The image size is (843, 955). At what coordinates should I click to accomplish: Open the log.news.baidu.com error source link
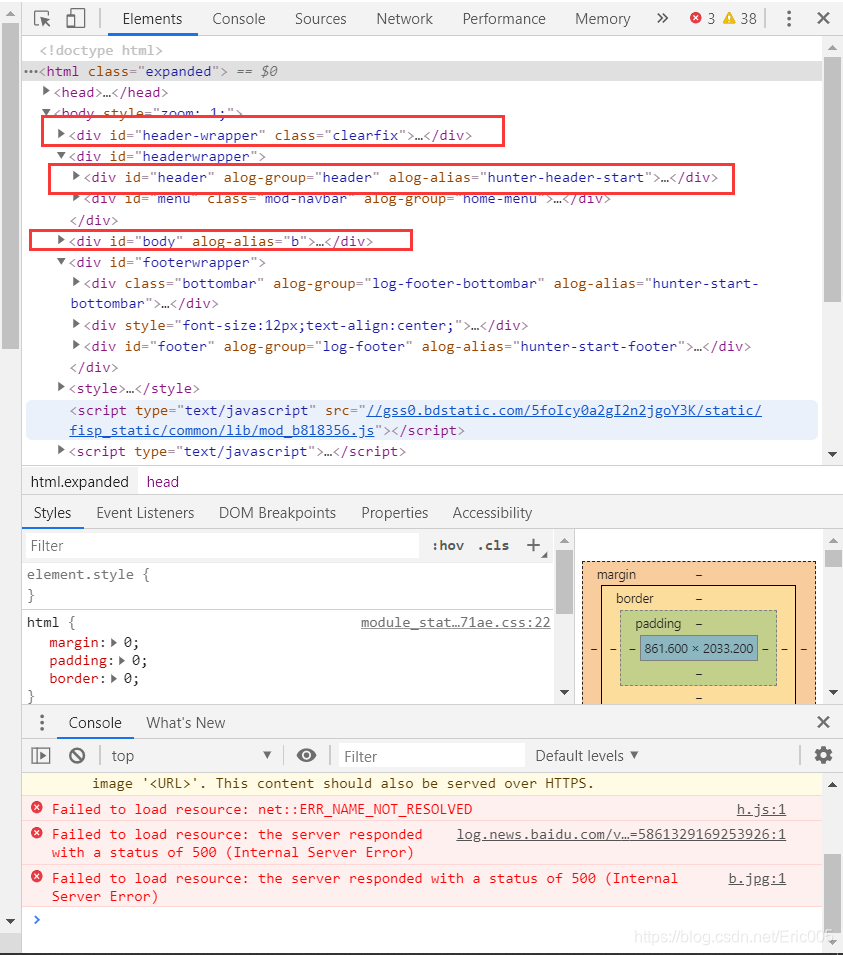point(621,834)
